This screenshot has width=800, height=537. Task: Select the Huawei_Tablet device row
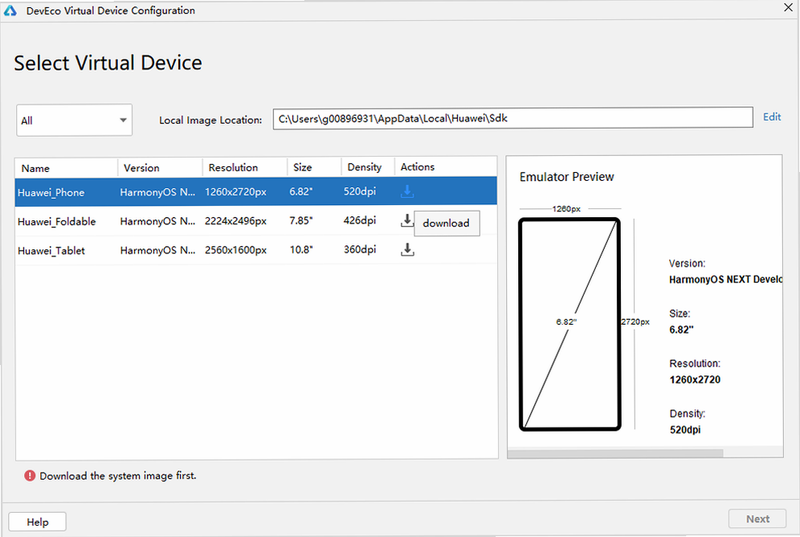256,250
